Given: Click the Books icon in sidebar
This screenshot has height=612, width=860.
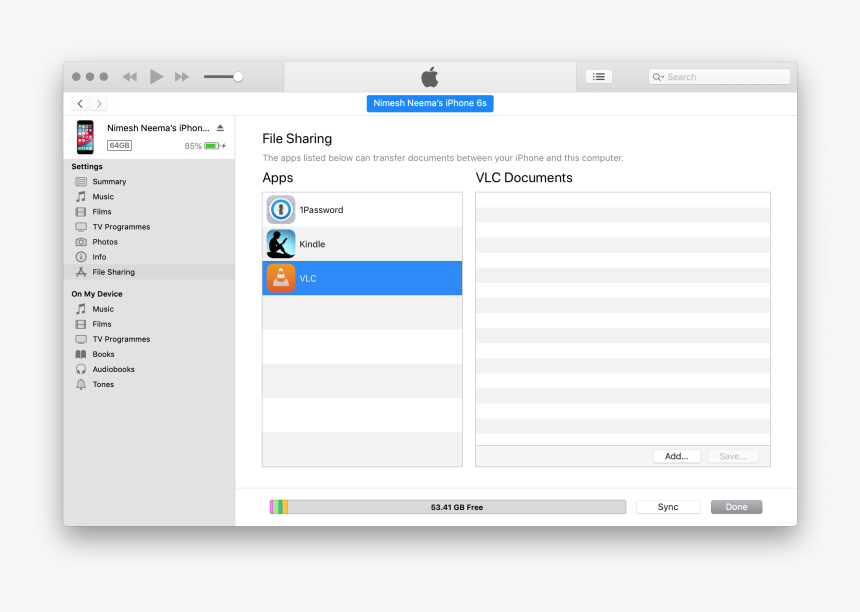Looking at the screenshot, I should coord(81,354).
